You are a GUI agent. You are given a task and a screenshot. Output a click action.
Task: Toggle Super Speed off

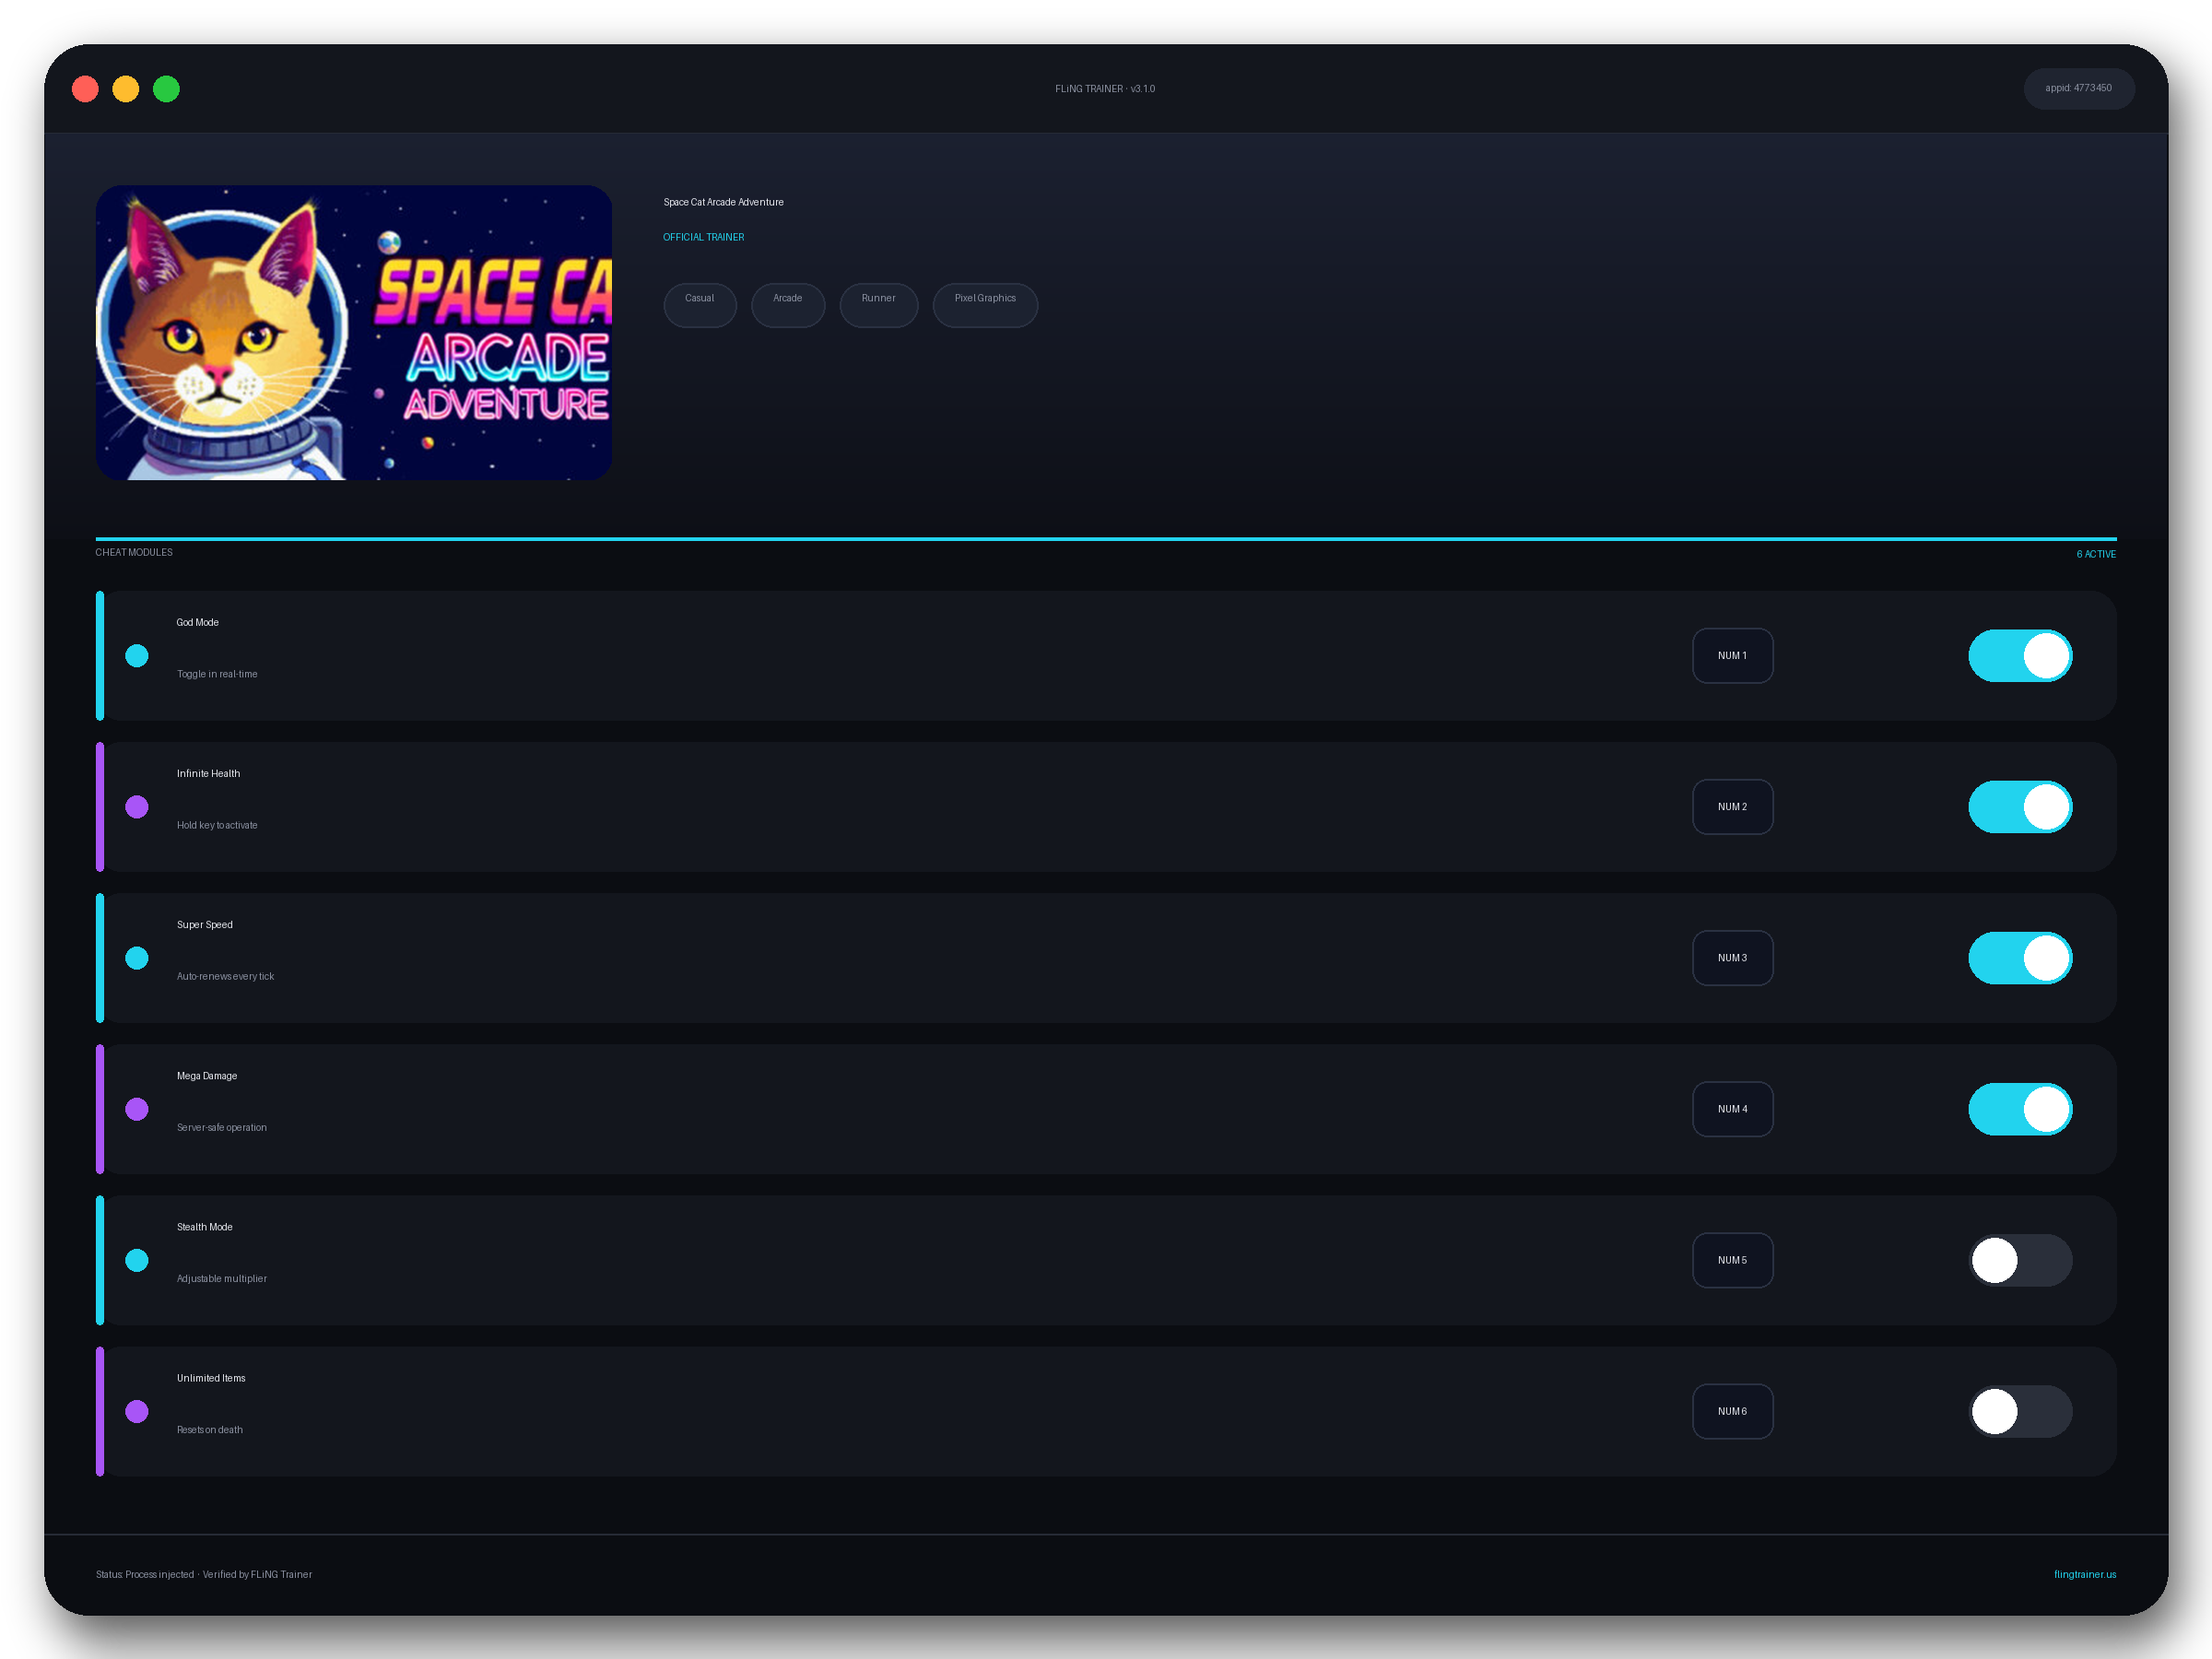click(2020, 958)
